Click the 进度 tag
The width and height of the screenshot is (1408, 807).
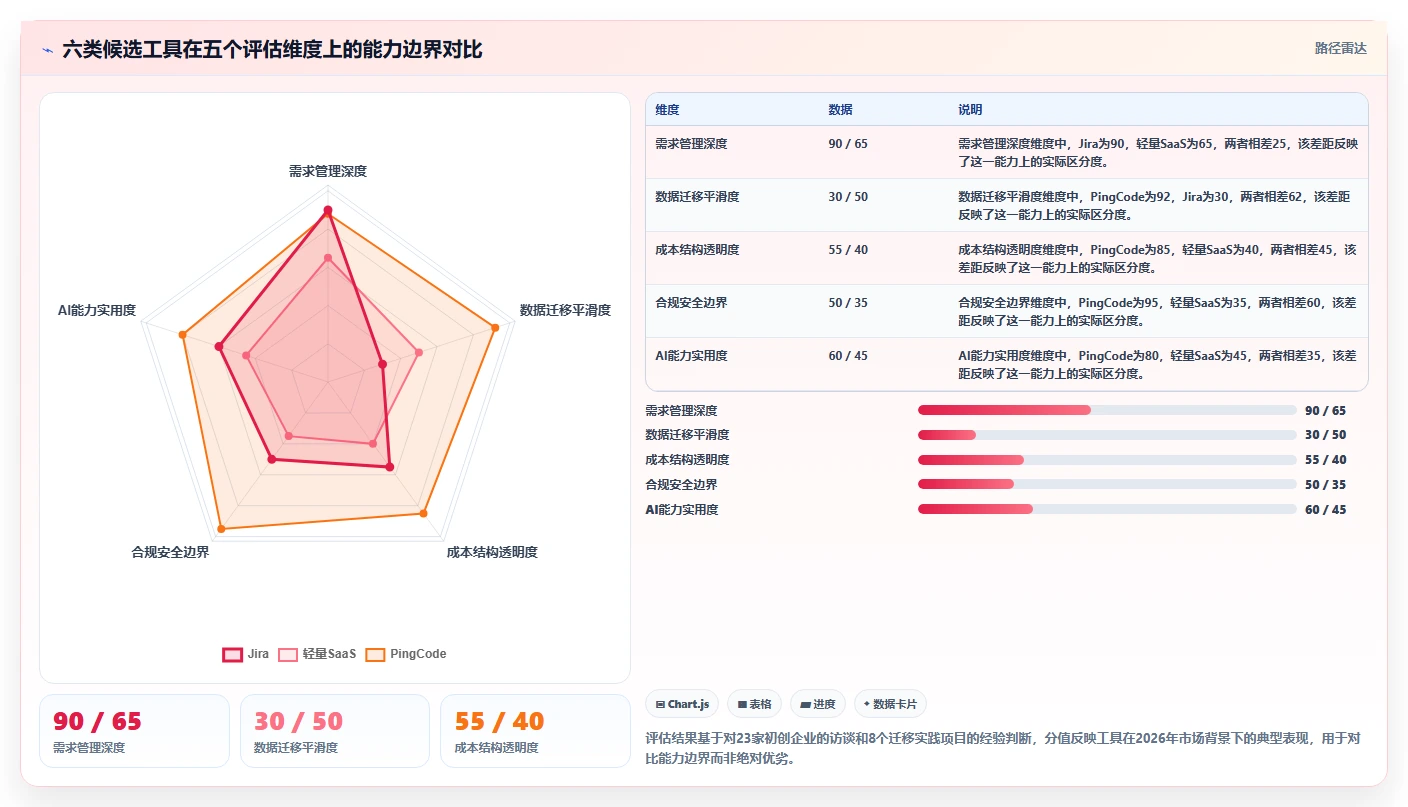click(x=818, y=704)
